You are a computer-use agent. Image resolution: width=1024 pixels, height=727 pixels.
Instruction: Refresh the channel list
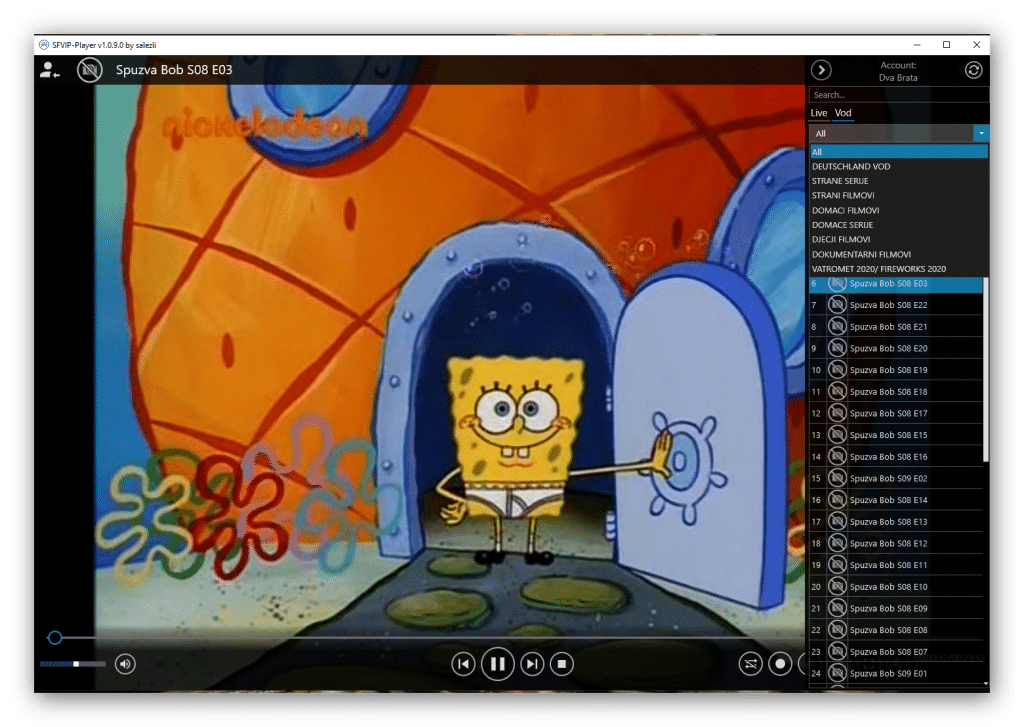(x=973, y=70)
